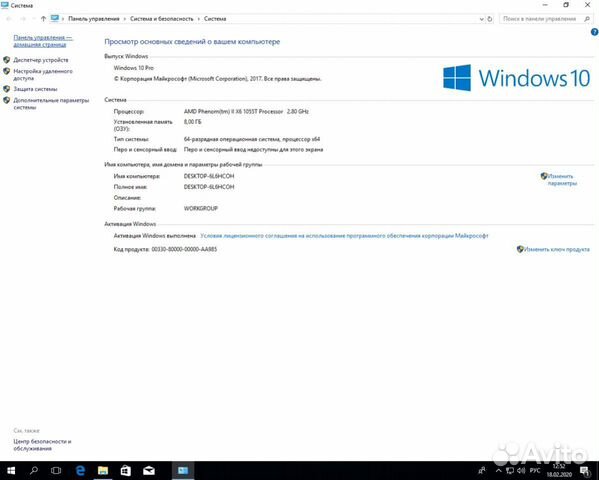Expand chevron after Система и безопасность breadcrumb

point(199,19)
